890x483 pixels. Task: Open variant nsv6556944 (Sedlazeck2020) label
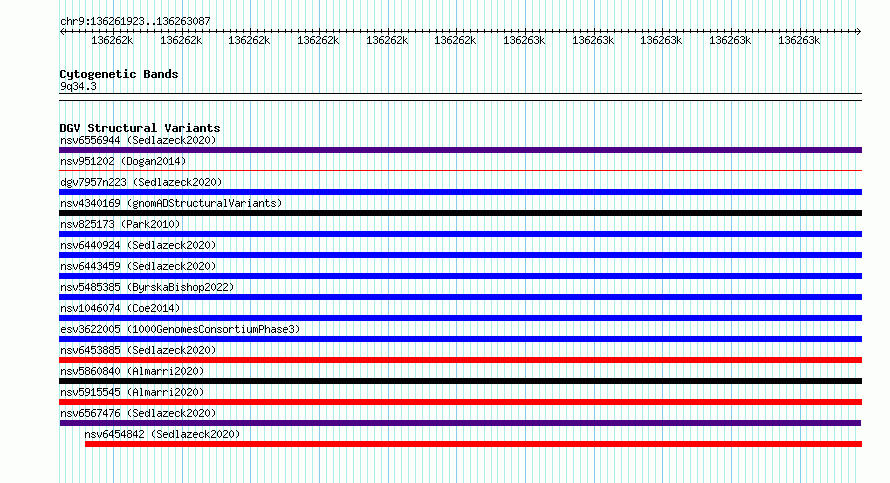pyautogui.click(x=138, y=140)
